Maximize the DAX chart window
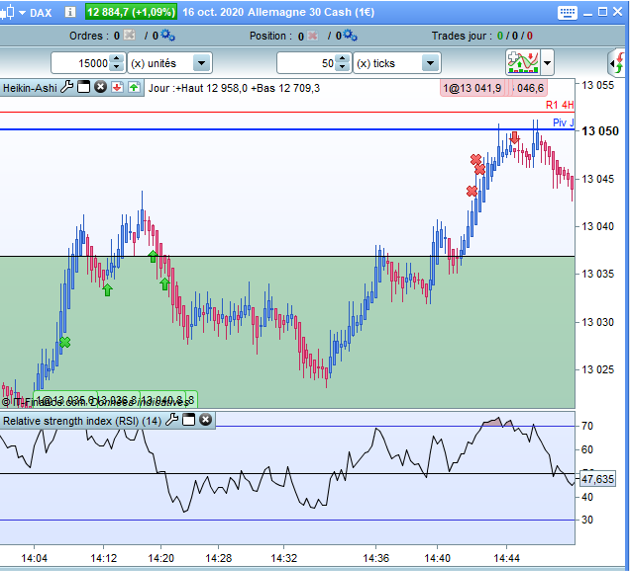This screenshot has height=571, width=630. pyautogui.click(x=602, y=12)
